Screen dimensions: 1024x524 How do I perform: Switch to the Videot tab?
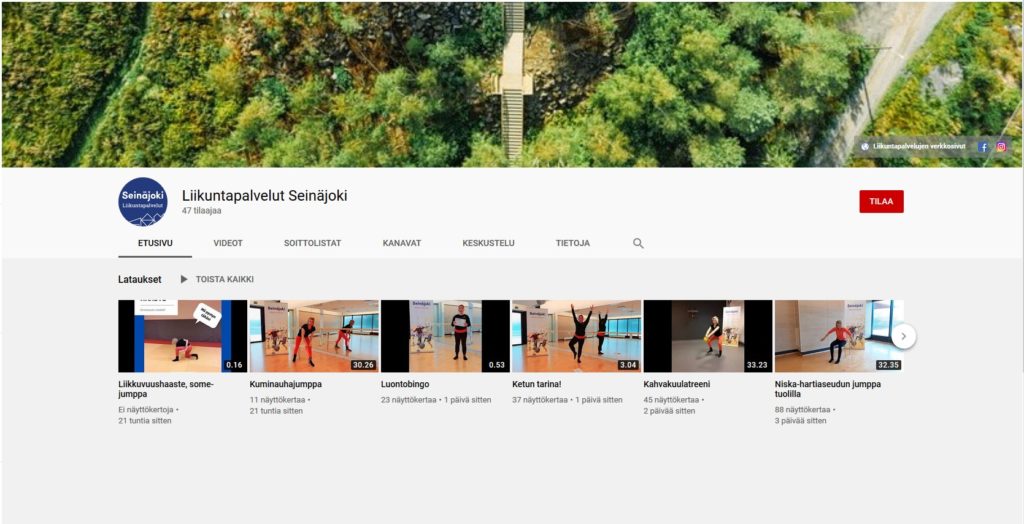click(227, 243)
